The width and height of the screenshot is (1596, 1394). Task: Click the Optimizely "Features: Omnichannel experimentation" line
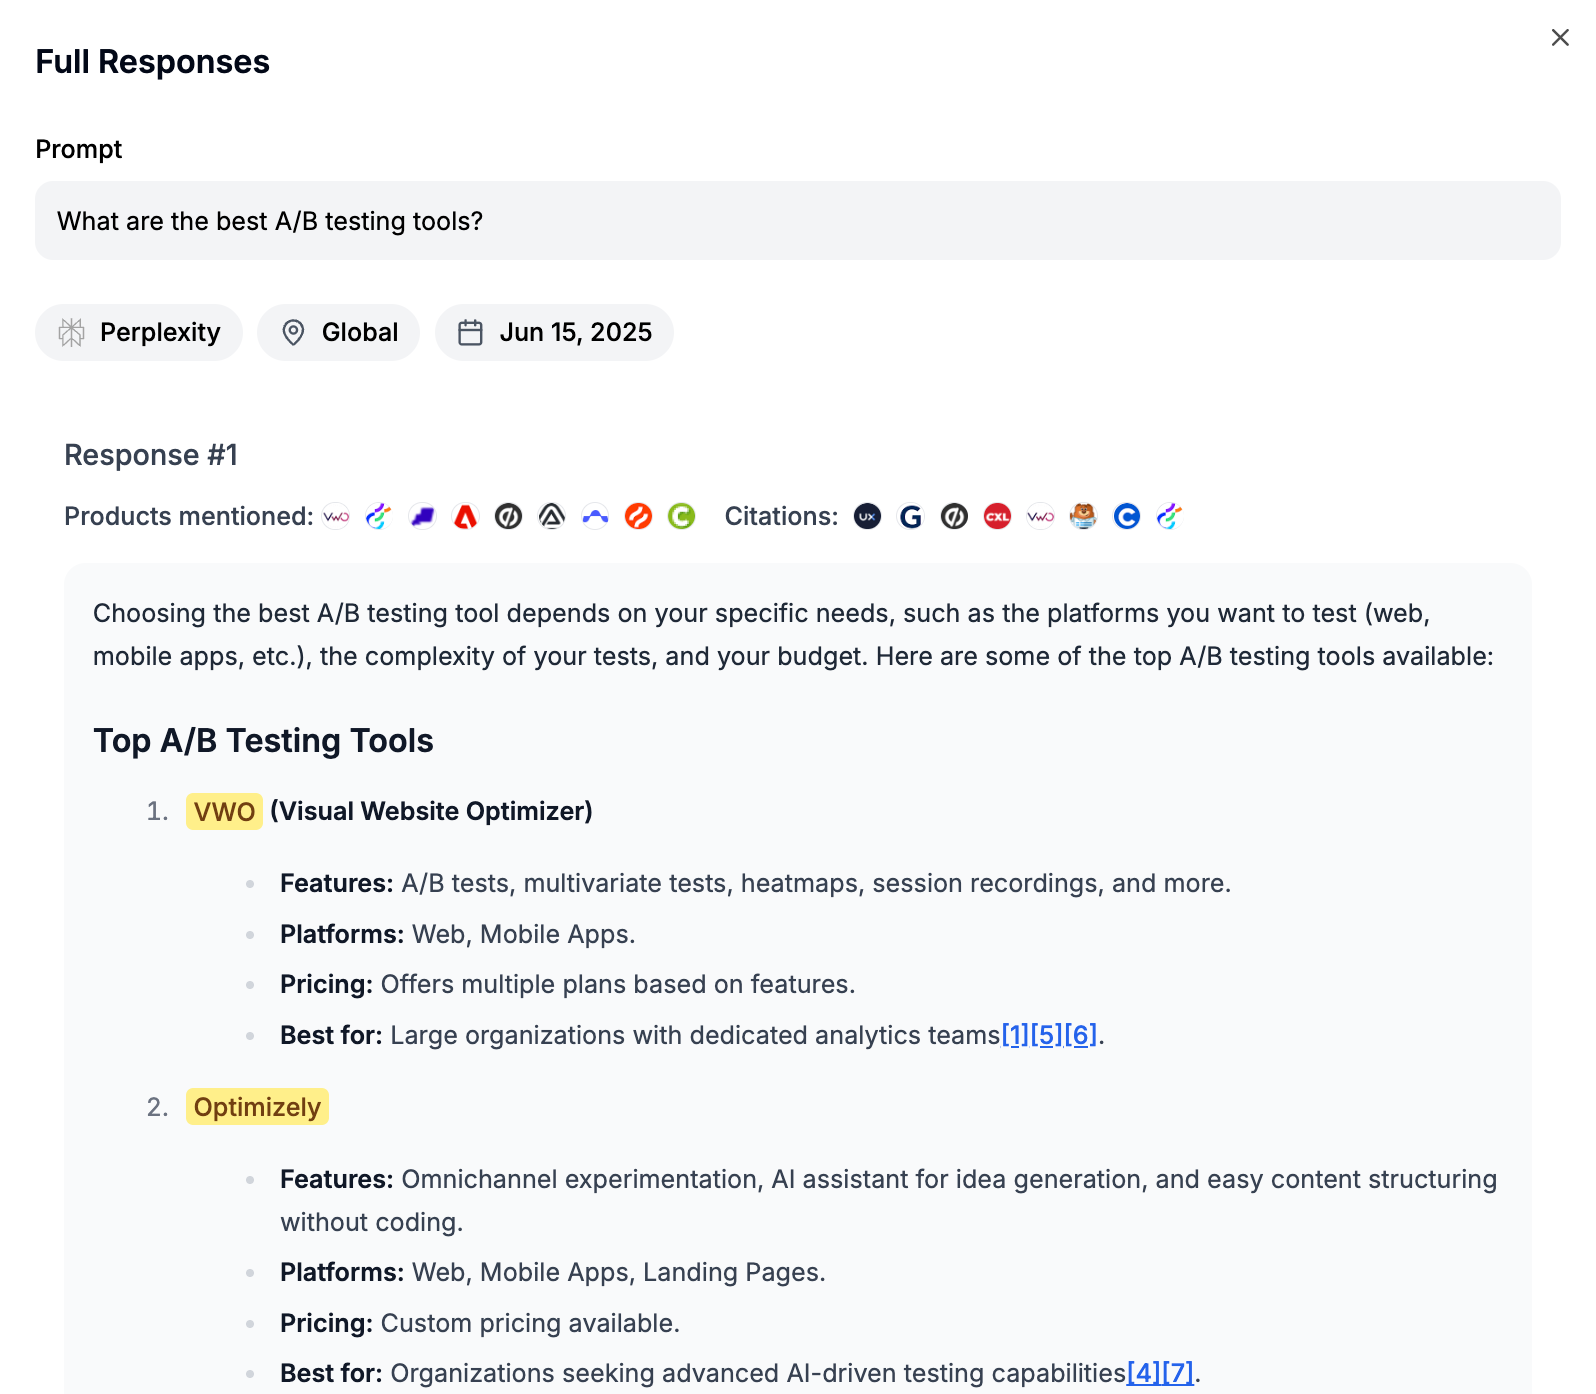click(x=889, y=1200)
